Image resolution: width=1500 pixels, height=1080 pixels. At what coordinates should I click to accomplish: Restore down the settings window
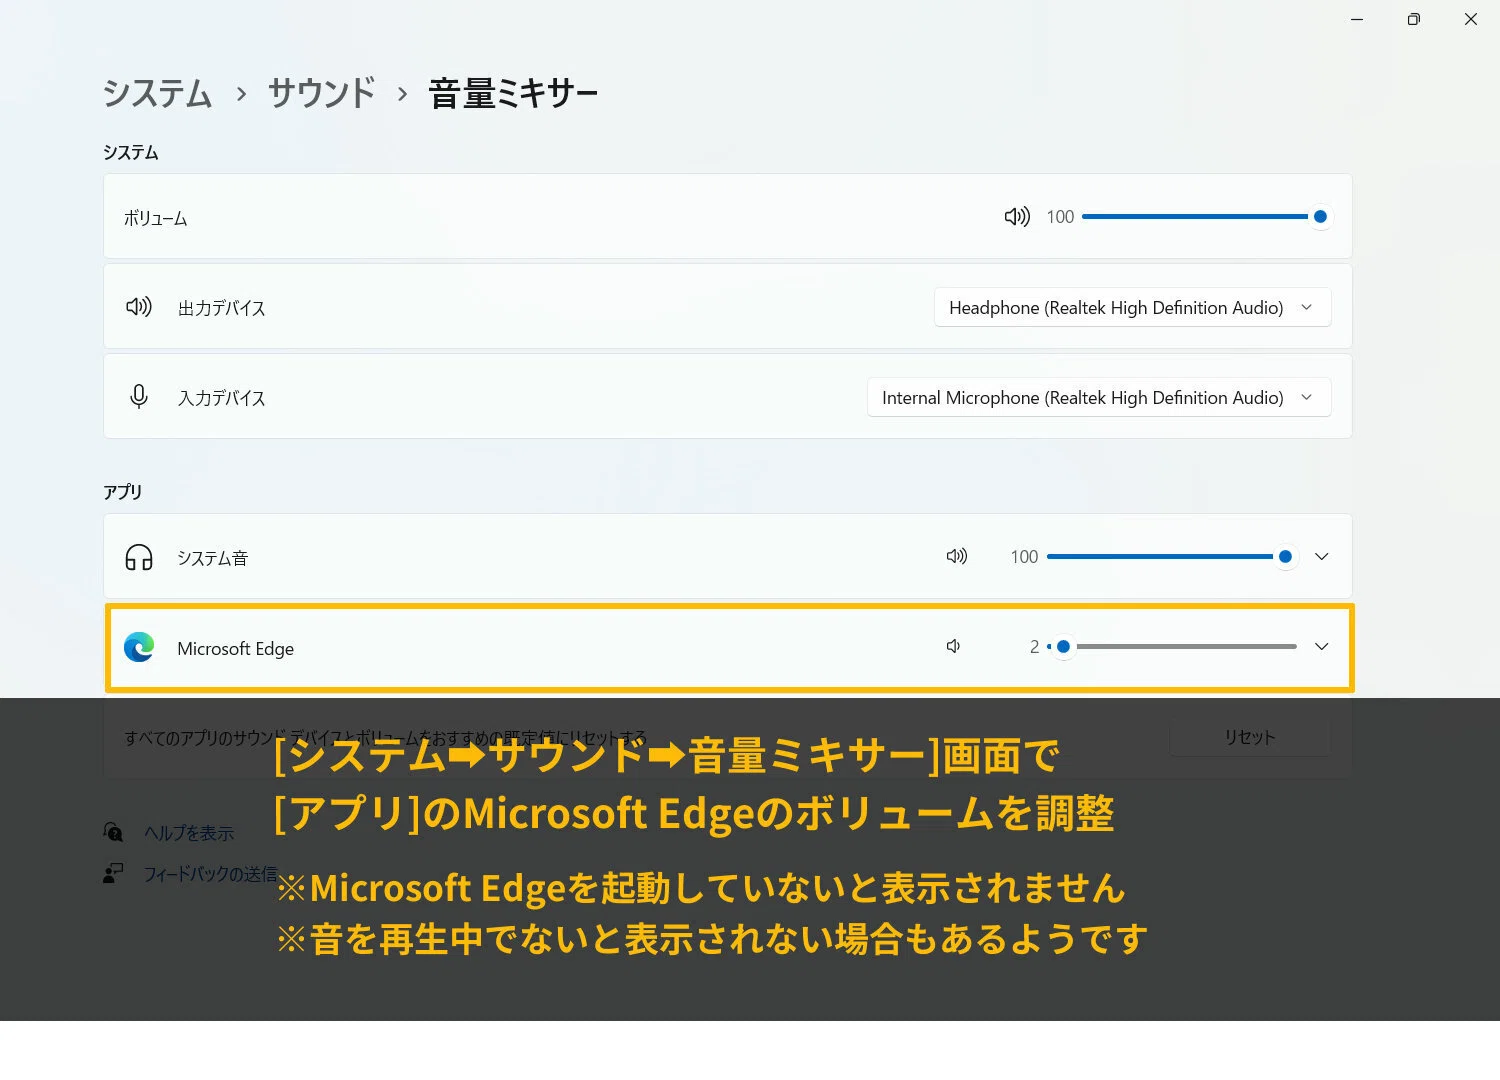(x=1413, y=19)
